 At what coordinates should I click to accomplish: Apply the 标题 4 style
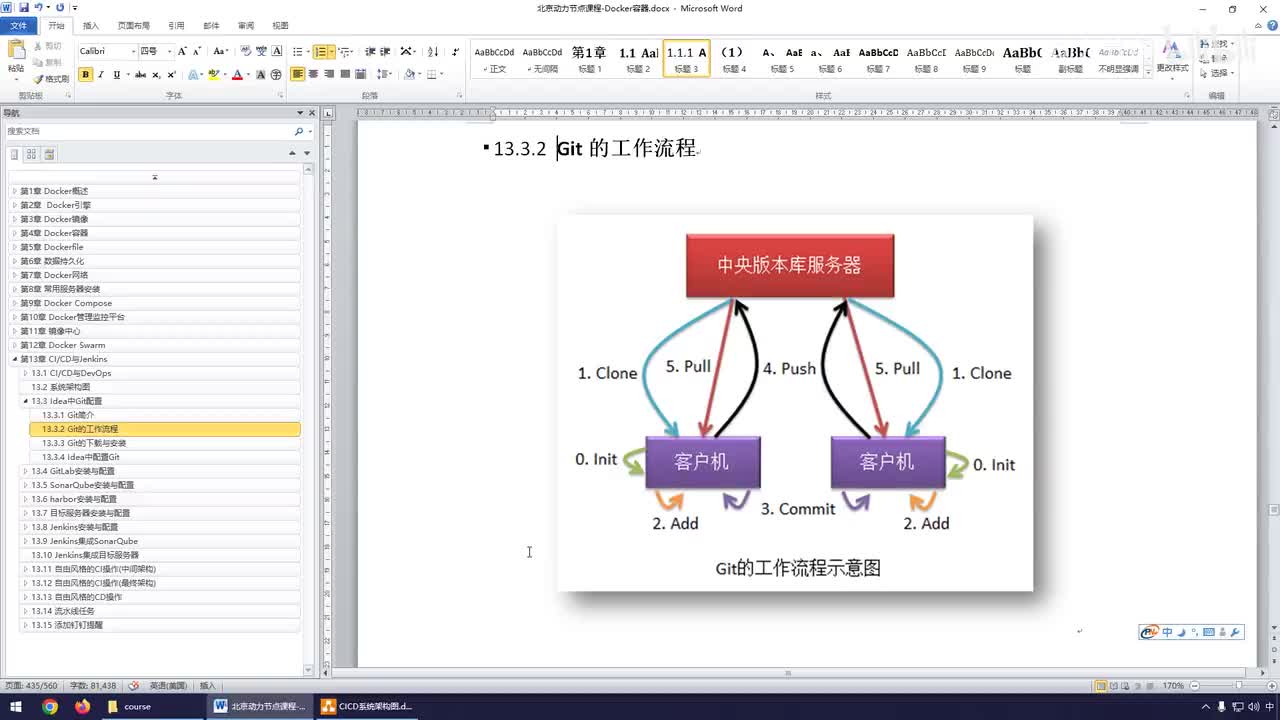734,59
